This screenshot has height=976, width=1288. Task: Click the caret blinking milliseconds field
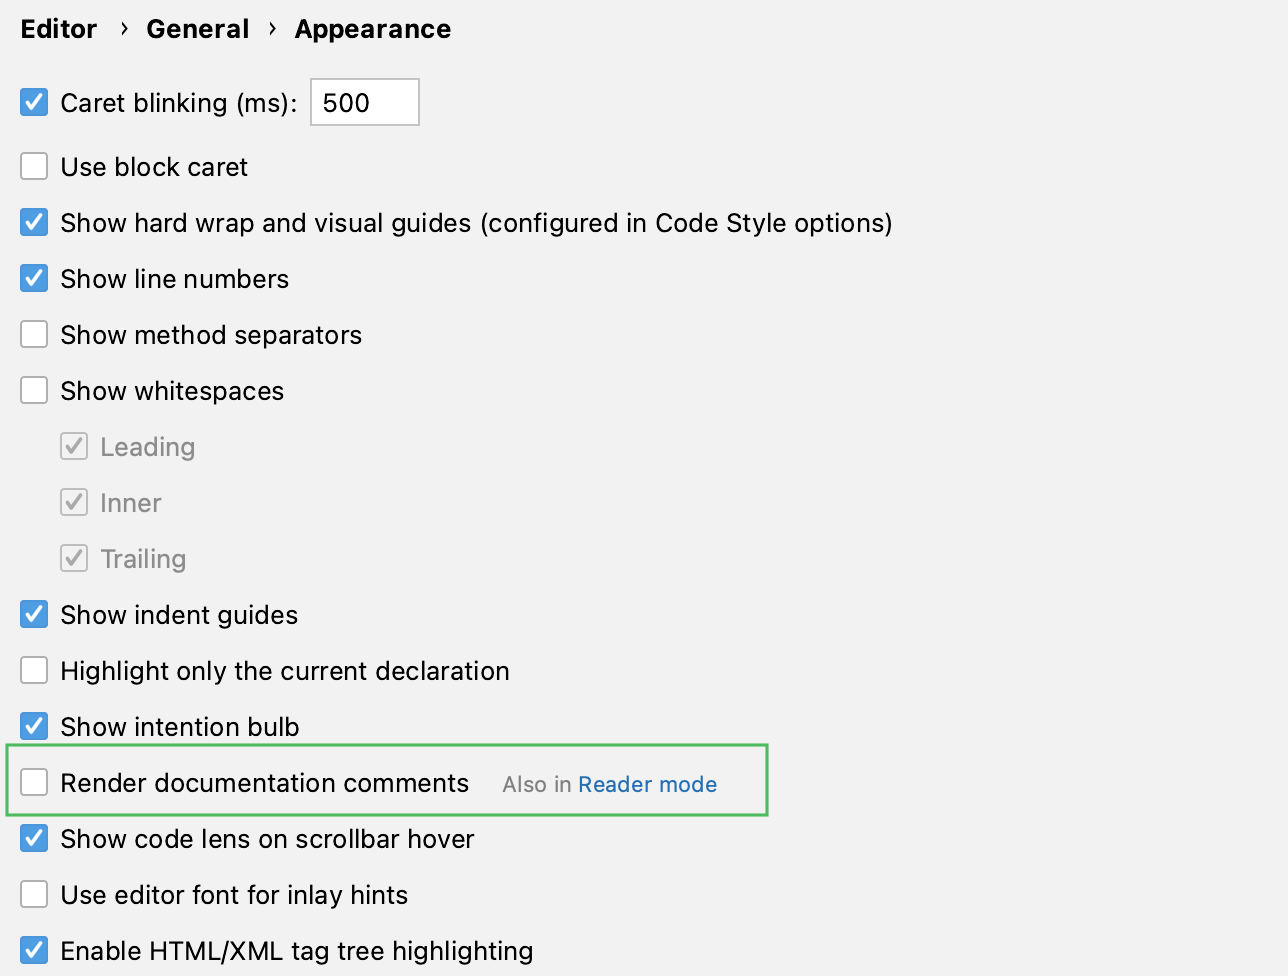363,102
